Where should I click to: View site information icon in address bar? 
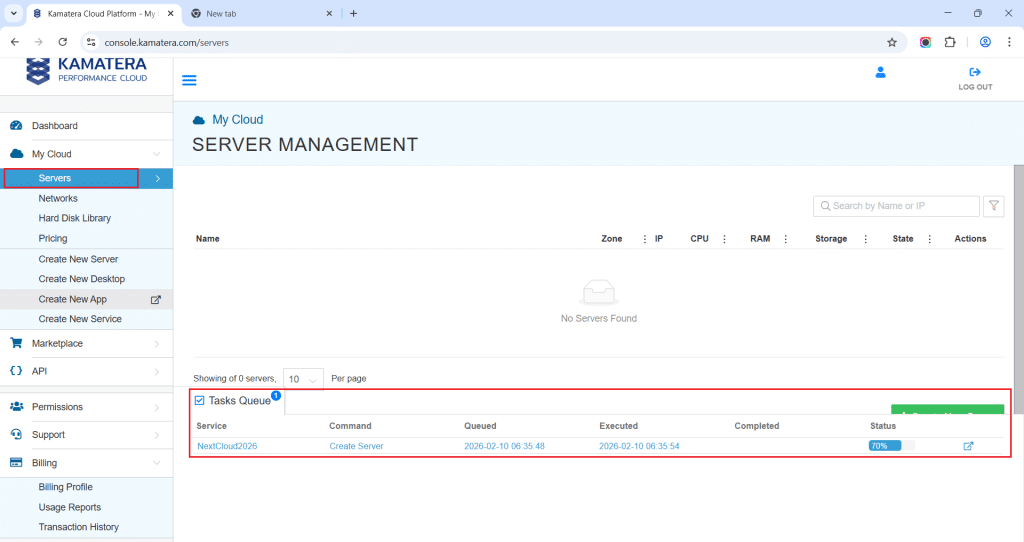pos(91,42)
